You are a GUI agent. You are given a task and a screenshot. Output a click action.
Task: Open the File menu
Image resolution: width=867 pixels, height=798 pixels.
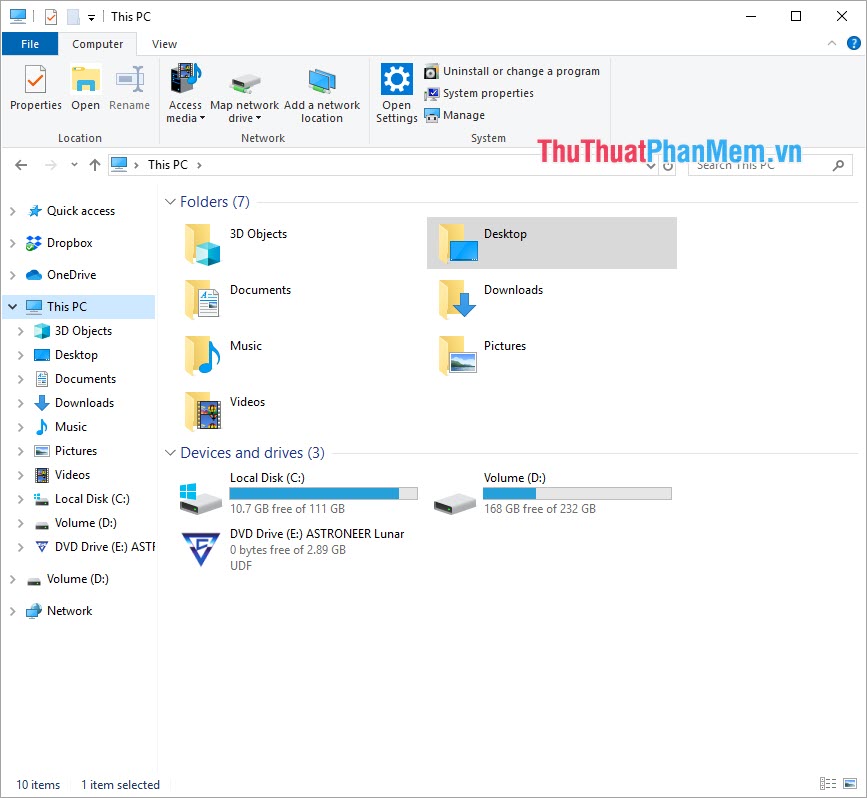click(x=30, y=43)
